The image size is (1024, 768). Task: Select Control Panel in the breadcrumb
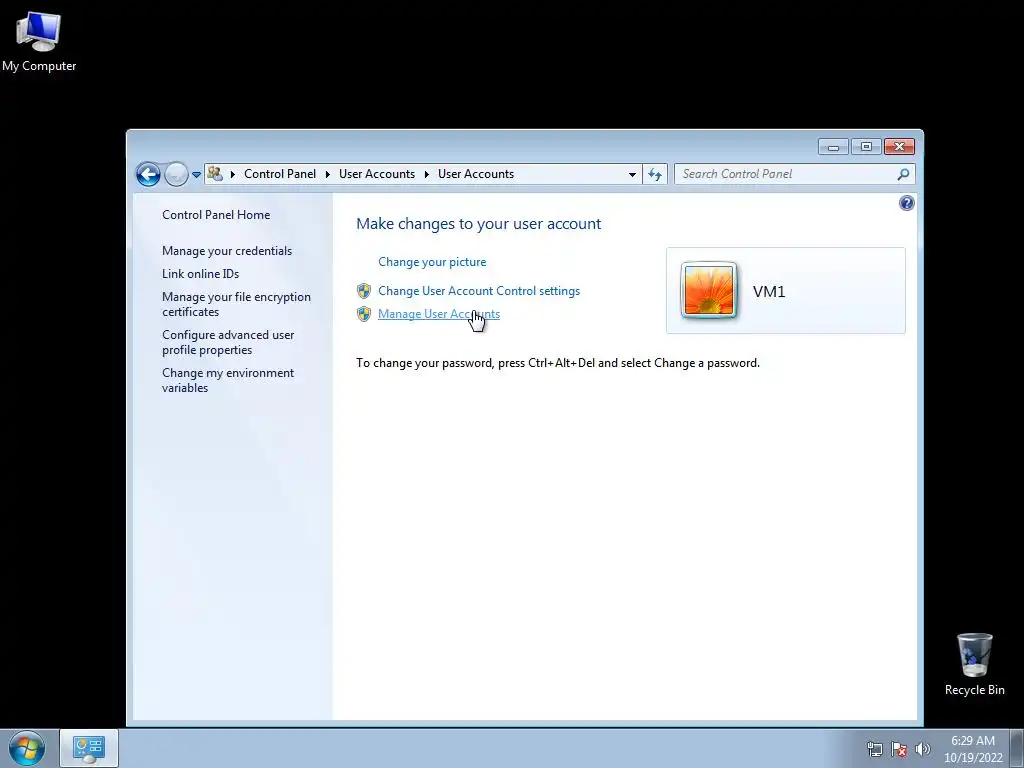(x=280, y=174)
